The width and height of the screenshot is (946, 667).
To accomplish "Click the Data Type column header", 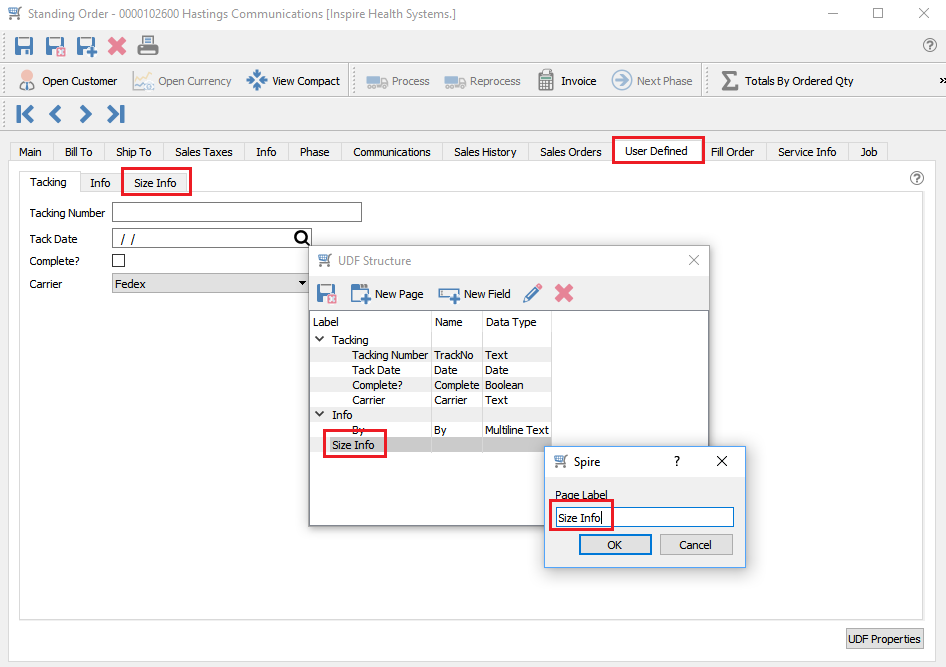I will [516, 322].
